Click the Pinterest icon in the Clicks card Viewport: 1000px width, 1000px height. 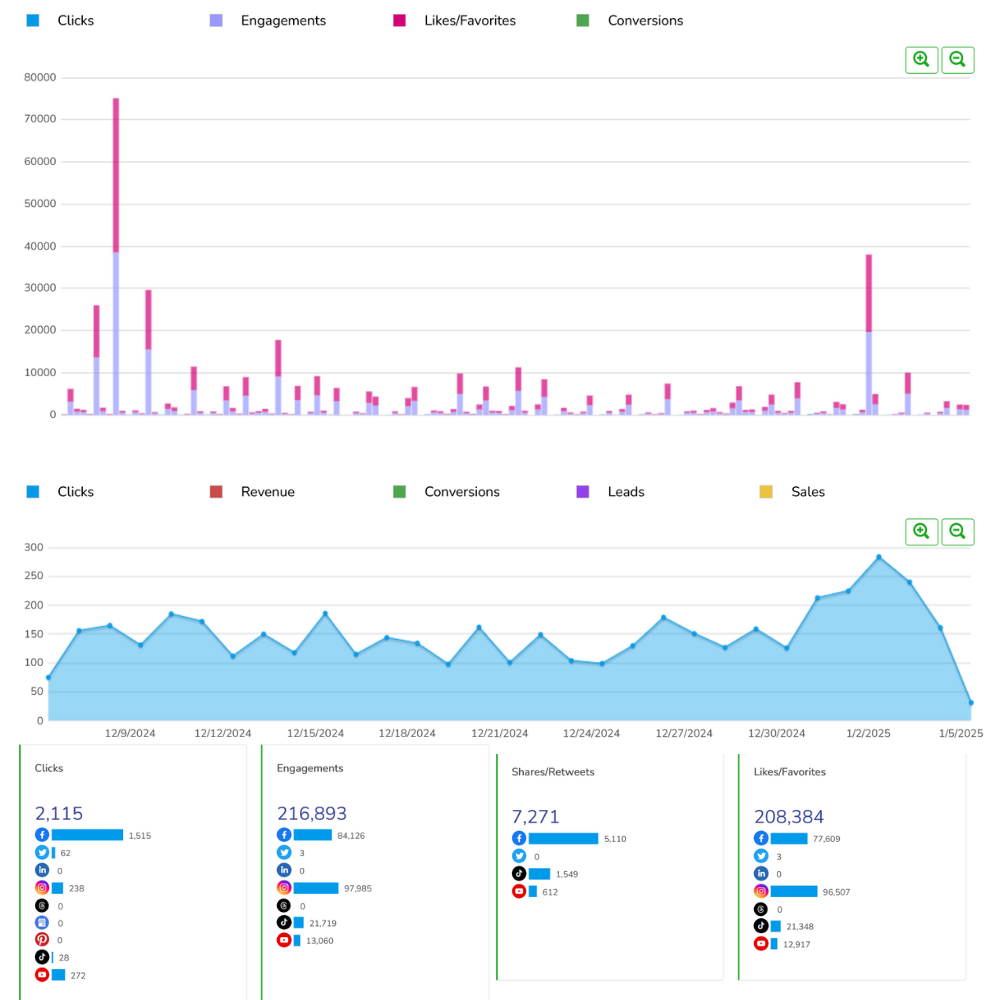[42, 940]
